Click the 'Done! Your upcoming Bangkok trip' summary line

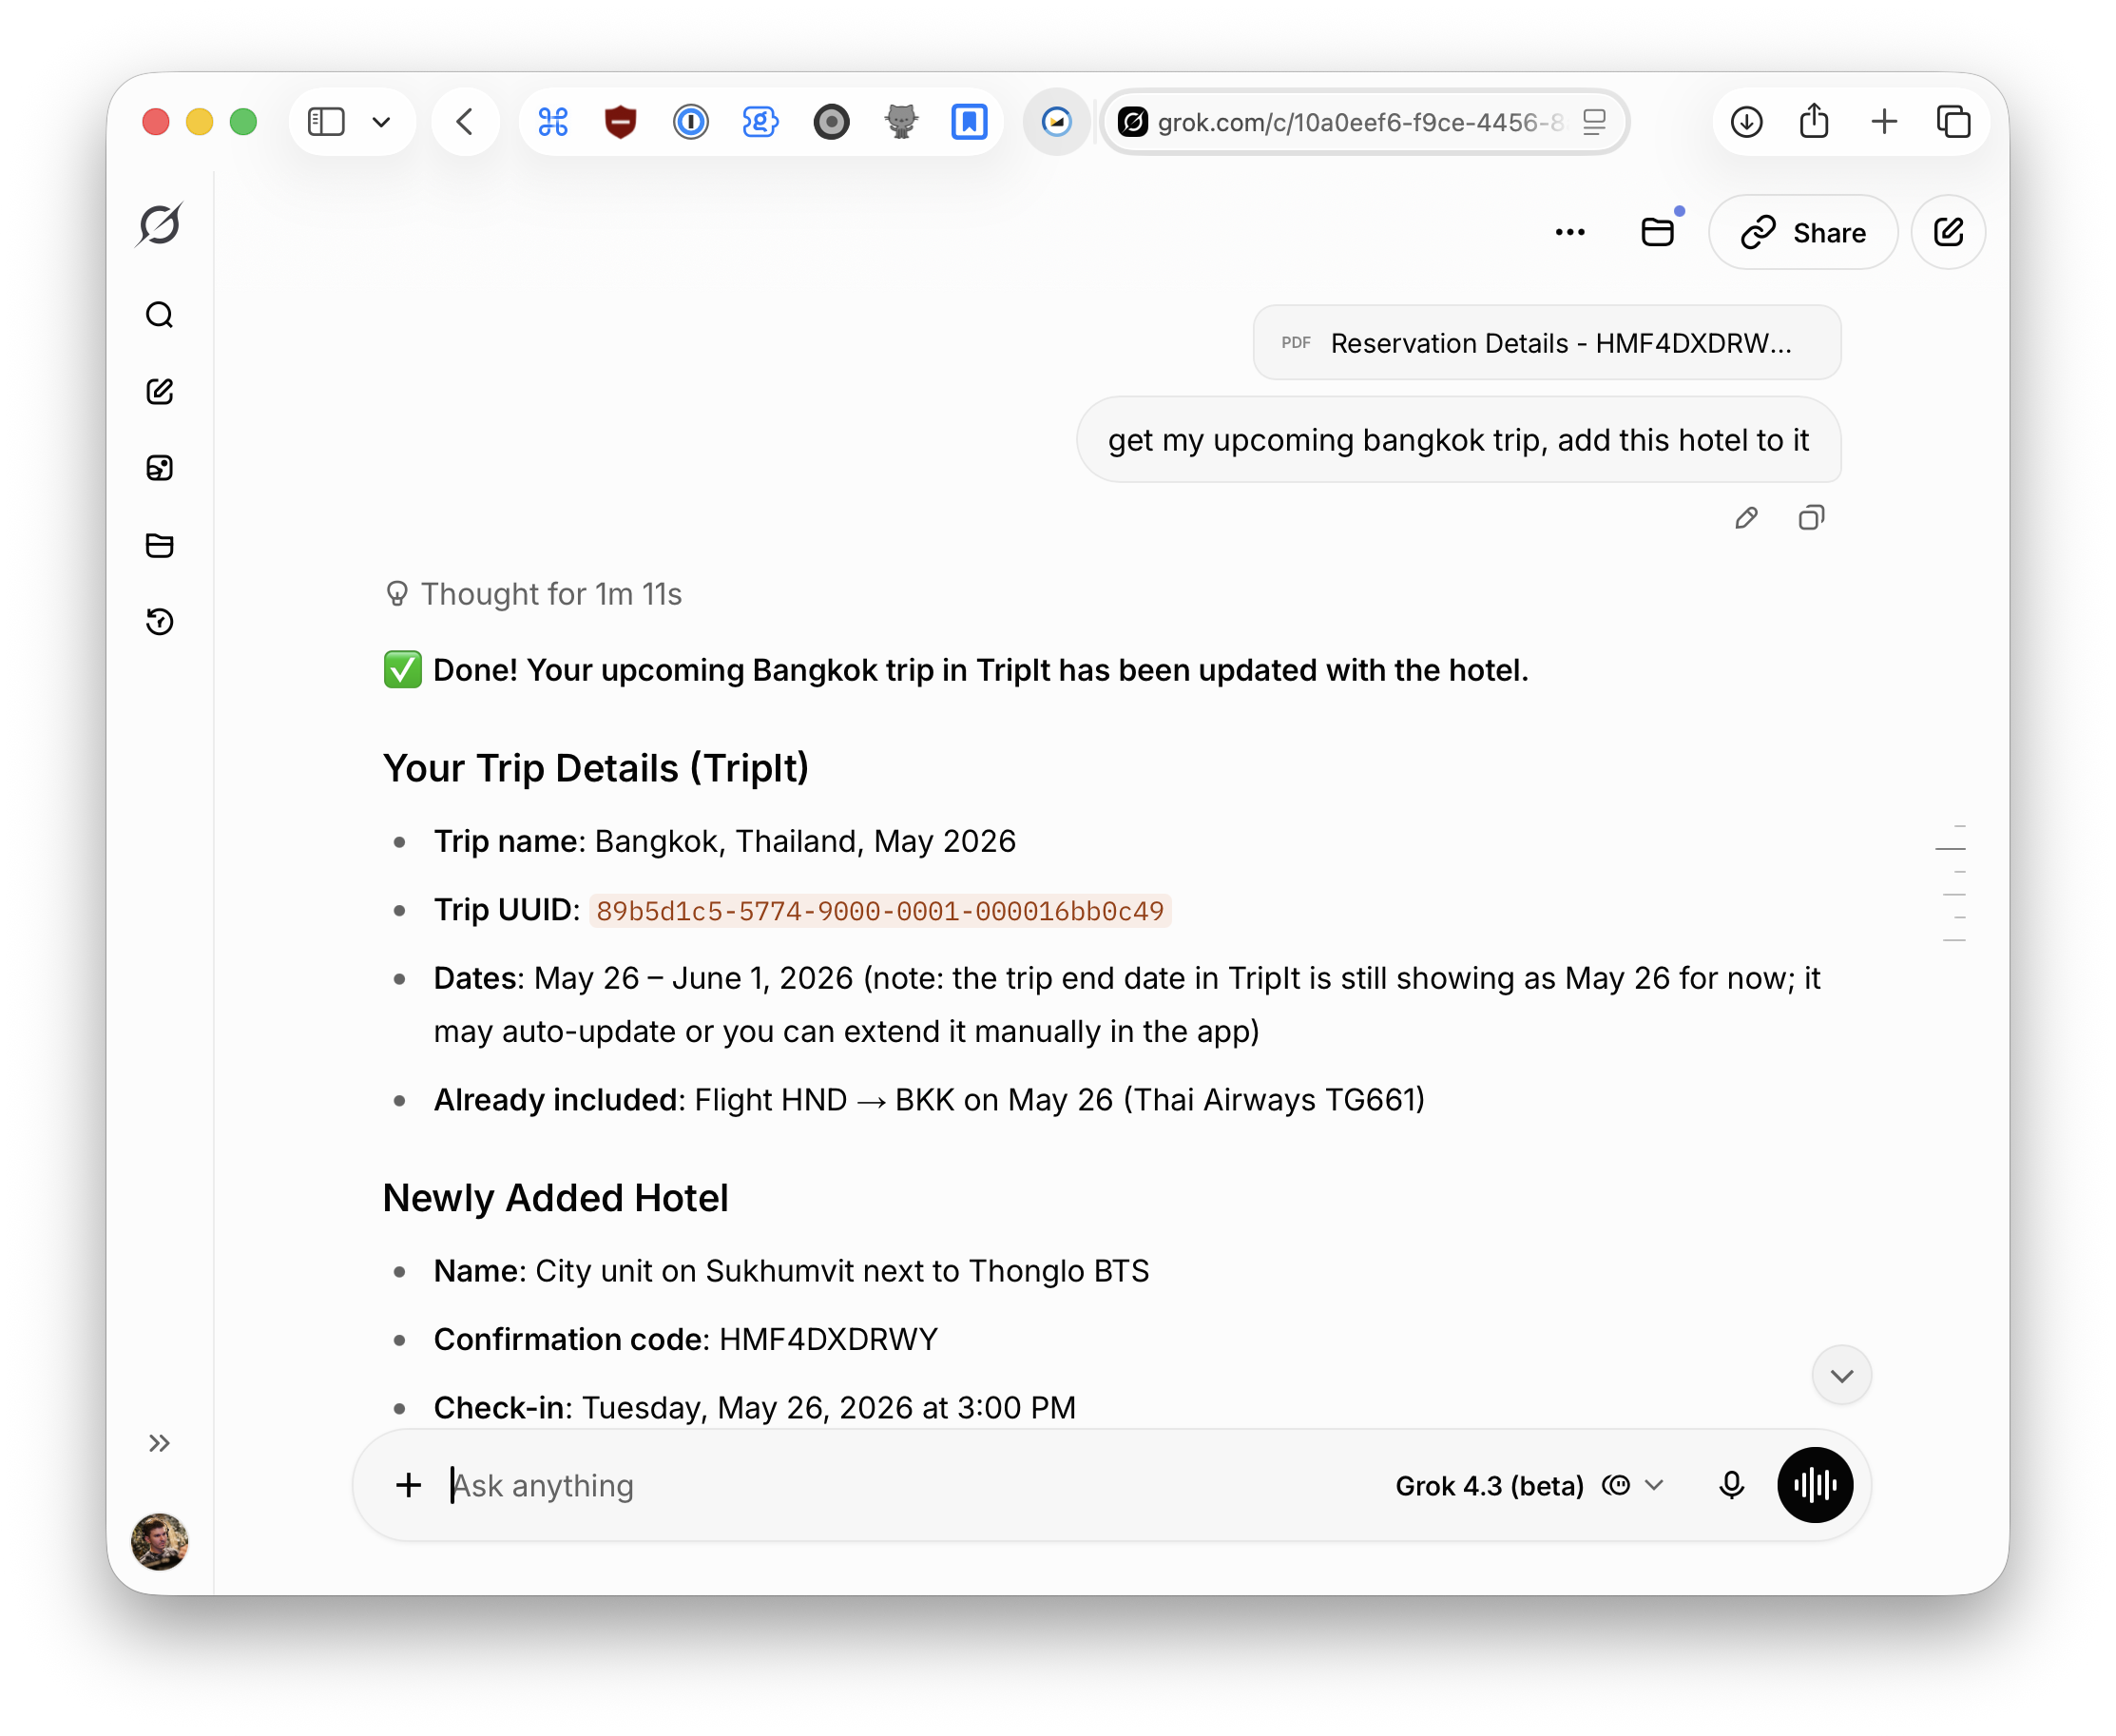(956, 670)
